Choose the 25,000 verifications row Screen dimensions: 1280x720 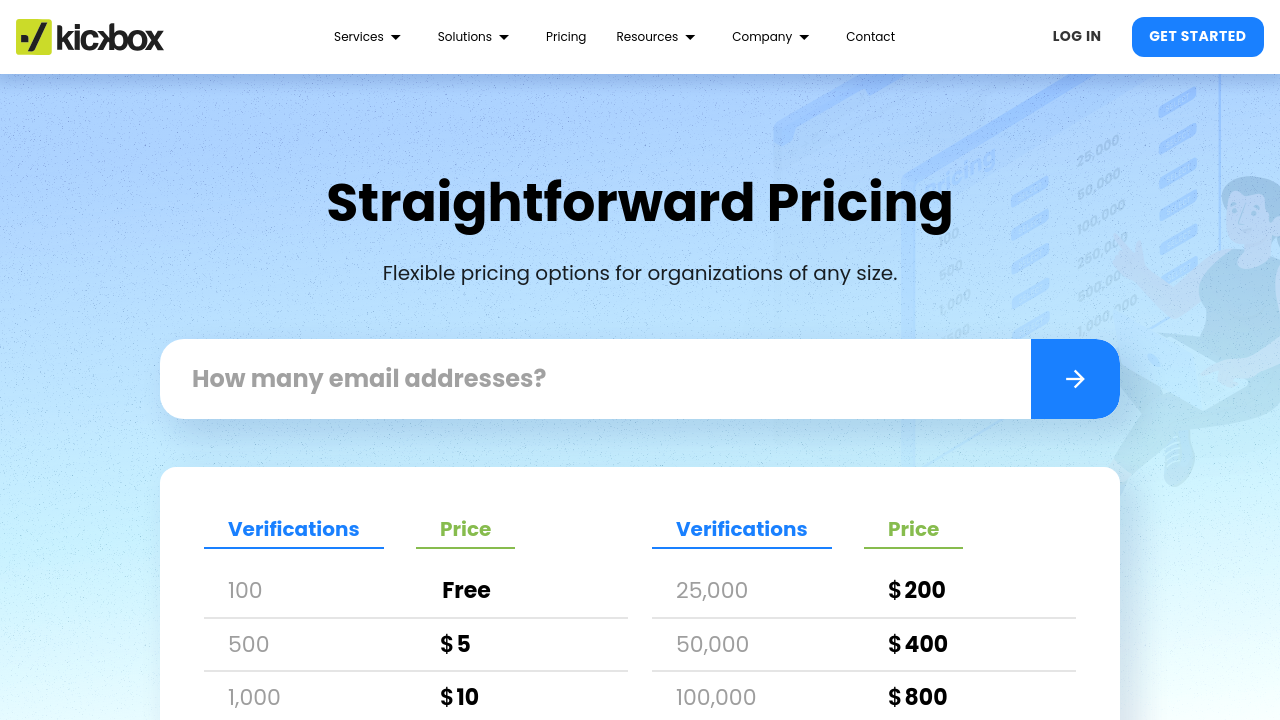point(863,590)
